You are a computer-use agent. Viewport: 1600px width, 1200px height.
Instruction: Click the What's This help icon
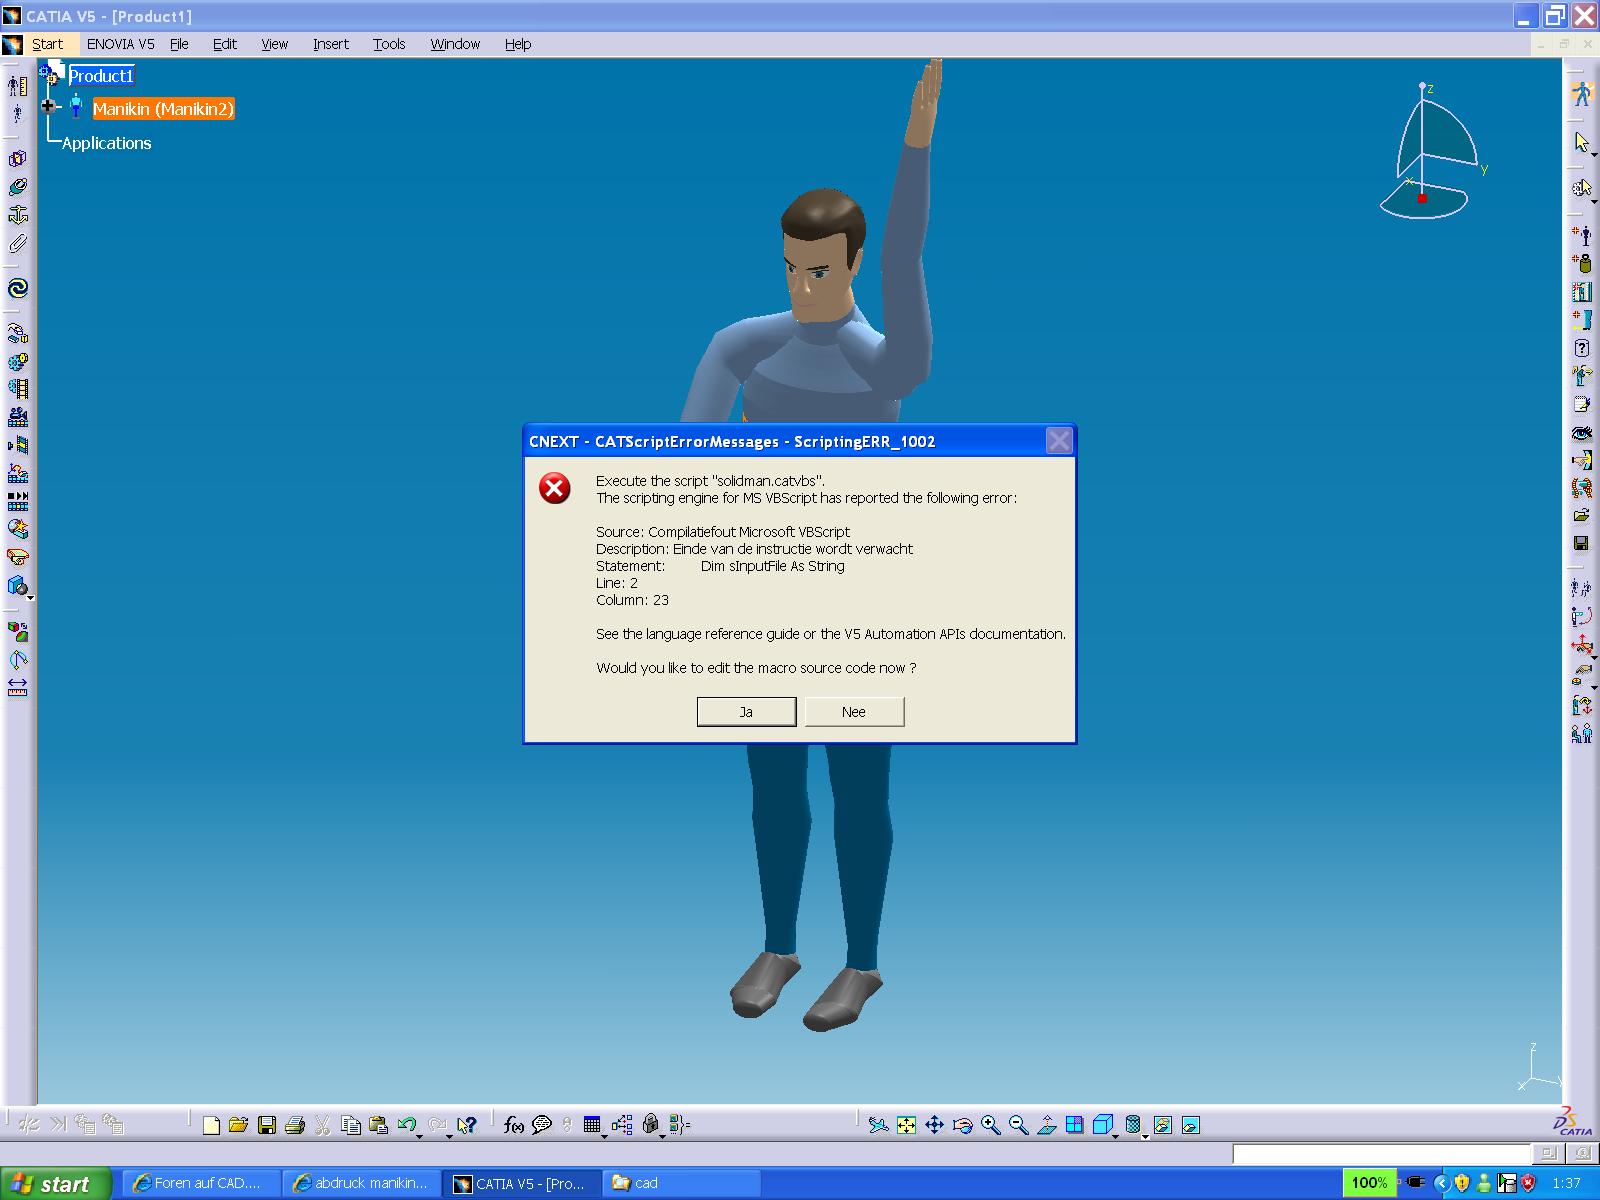coord(466,1125)
